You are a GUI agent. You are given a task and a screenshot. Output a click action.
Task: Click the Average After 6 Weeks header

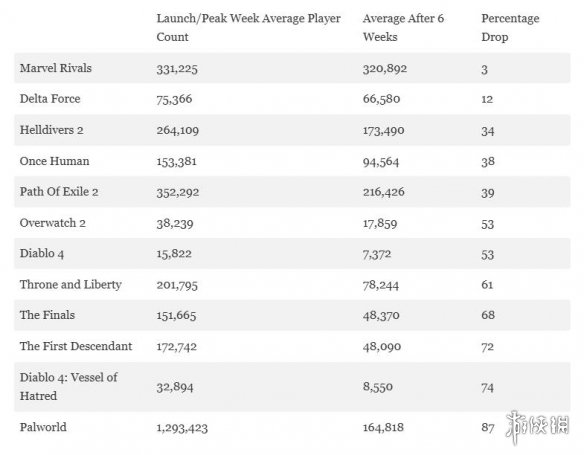(403, 28)
